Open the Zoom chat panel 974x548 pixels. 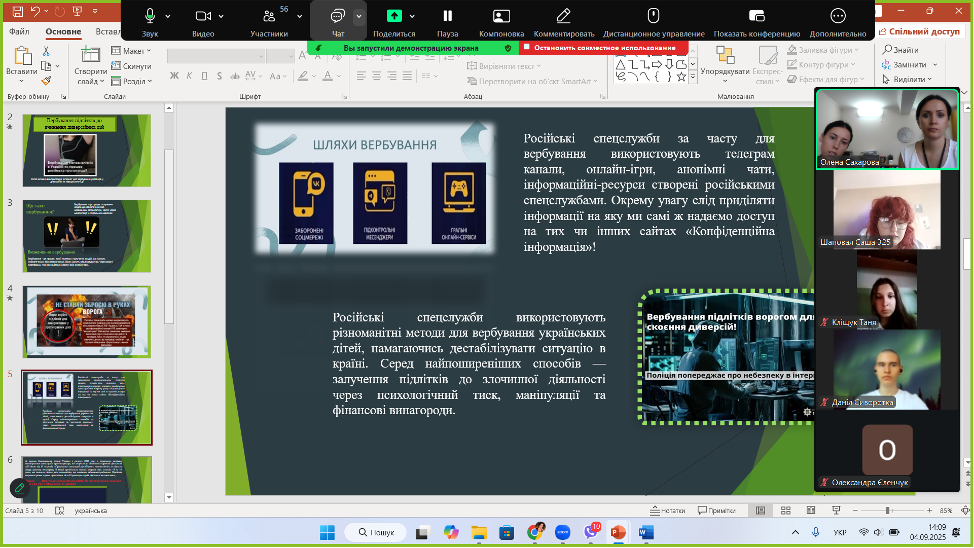[337, 17]
